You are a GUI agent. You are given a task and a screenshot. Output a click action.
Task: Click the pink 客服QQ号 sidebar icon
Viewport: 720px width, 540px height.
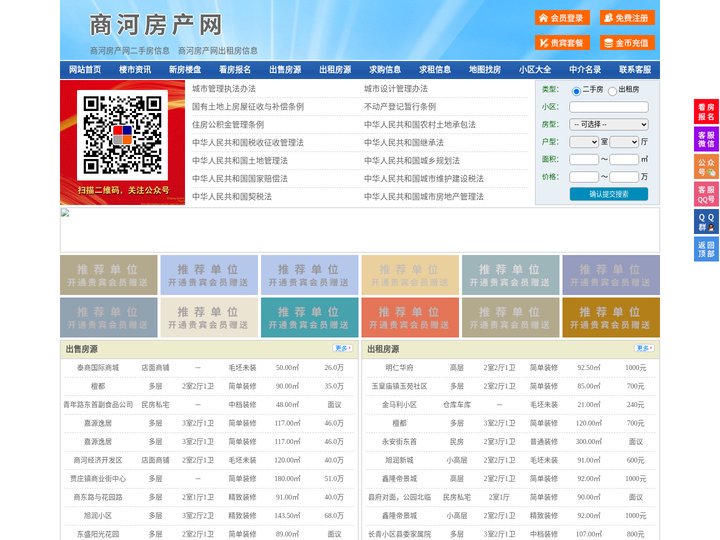706,194
